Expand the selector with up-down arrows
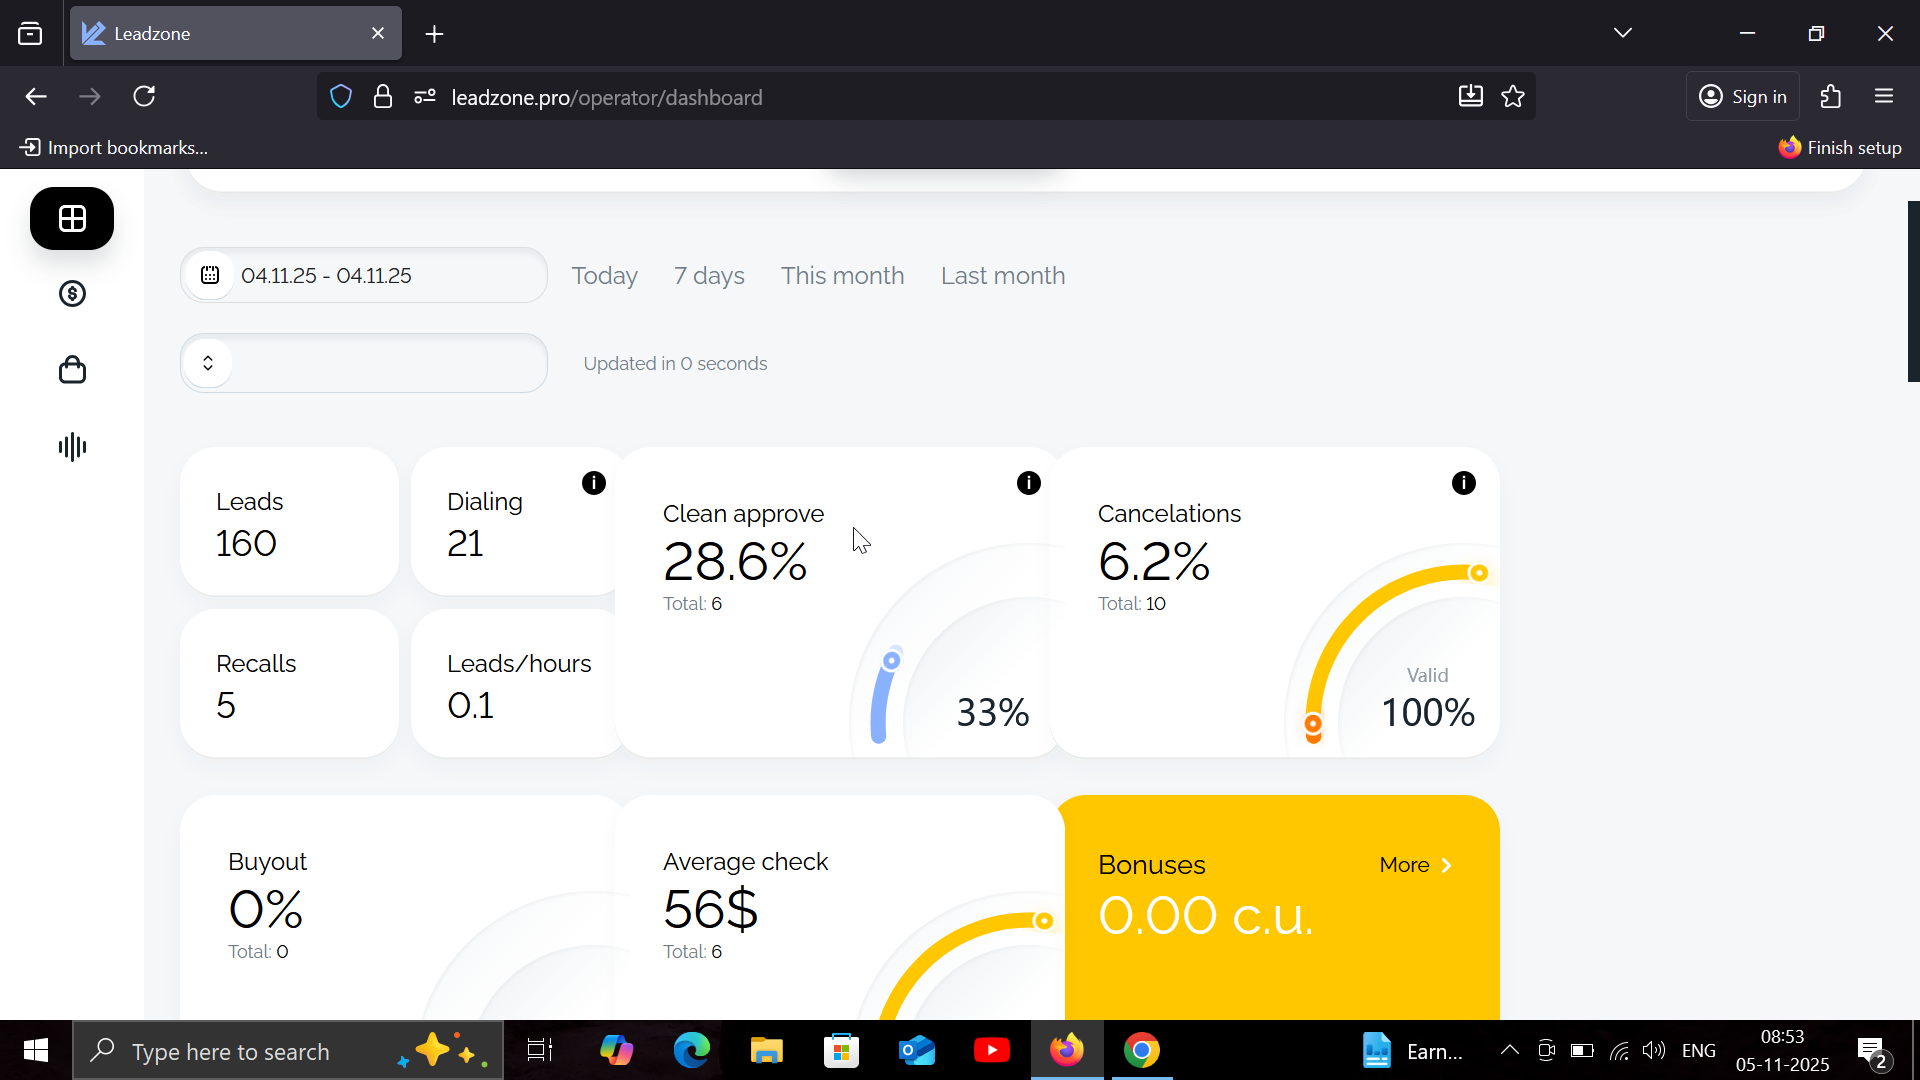The image size is (1920, 1080). coord(208,363)
